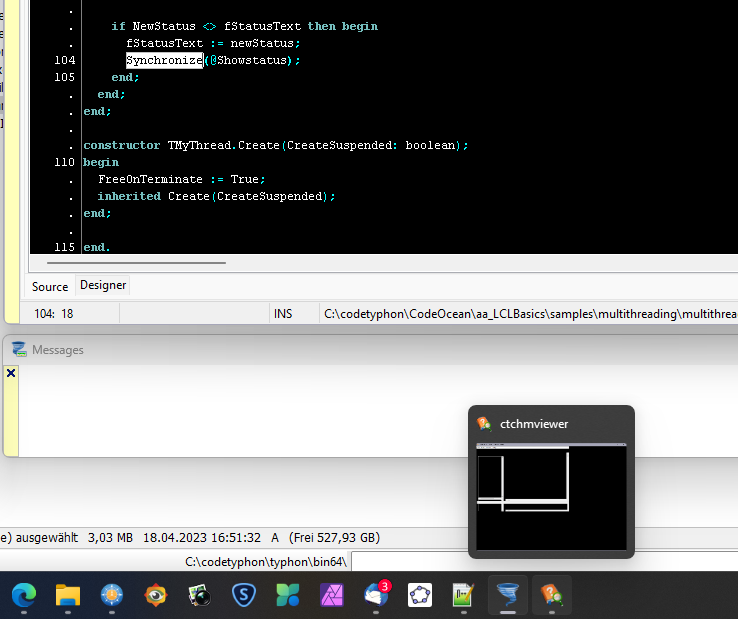Click line number 105 in the gutter
Image resolution: width=738 pixels, height=619 pixels.
[x=64, y=77]
